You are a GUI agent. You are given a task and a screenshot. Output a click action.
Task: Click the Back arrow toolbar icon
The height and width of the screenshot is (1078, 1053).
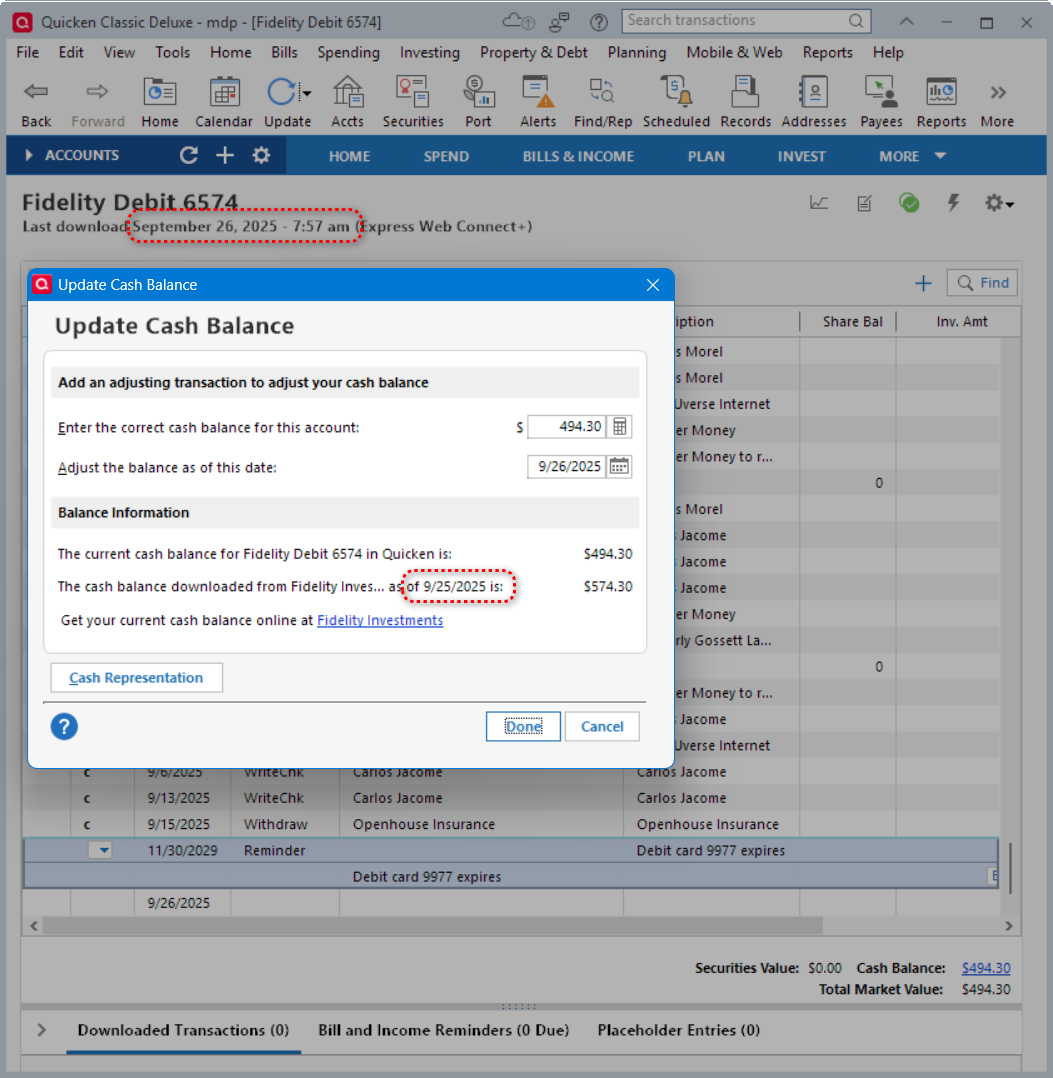click(36, 92)
